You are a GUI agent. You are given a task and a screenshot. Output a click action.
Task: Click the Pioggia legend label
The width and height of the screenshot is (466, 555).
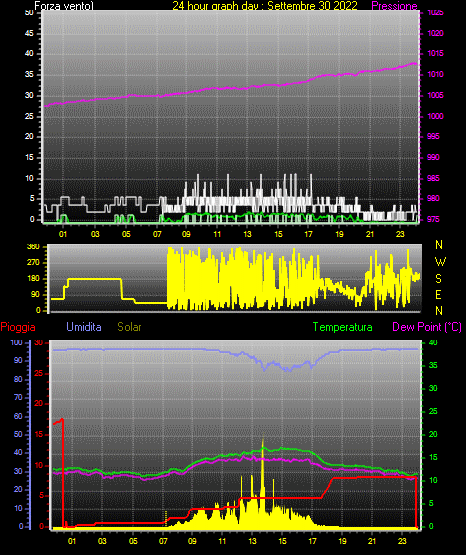point(18,327)
